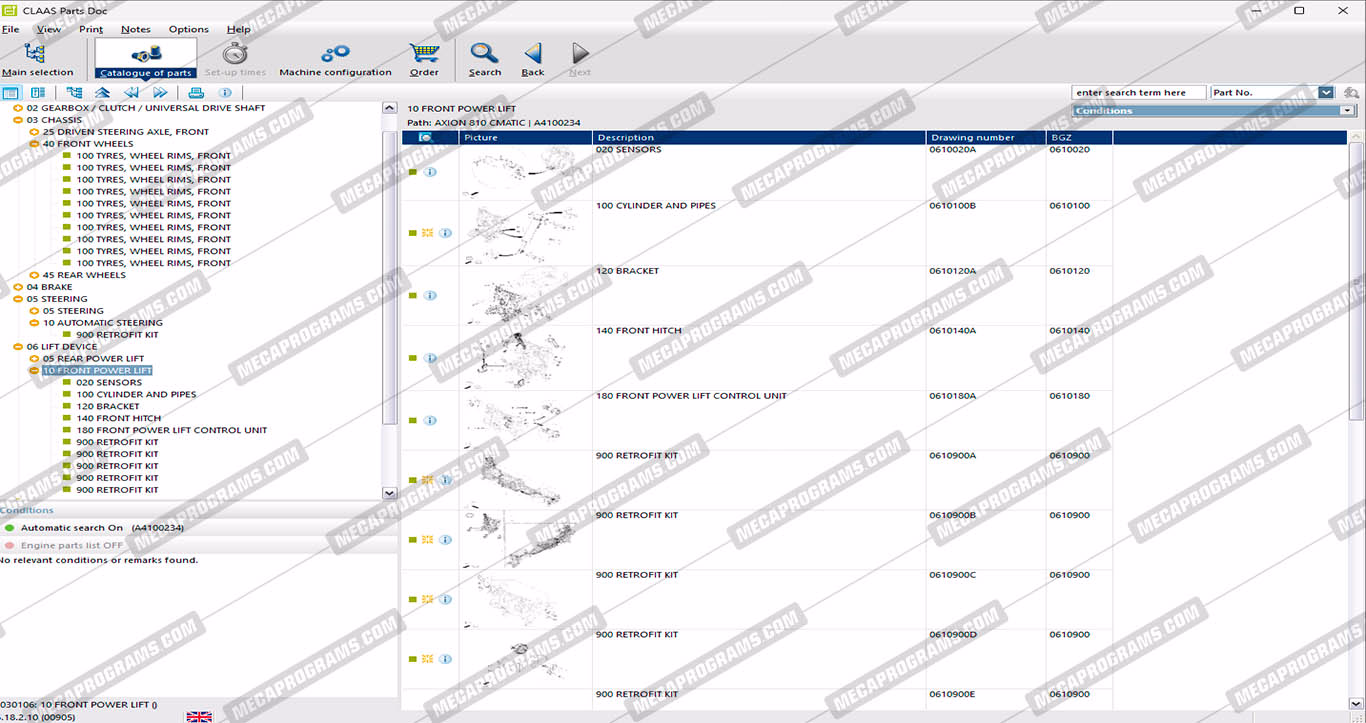This screenshot has width=1366, height=723.
Task: Open the Notes menu
Action: coord(136,30)
